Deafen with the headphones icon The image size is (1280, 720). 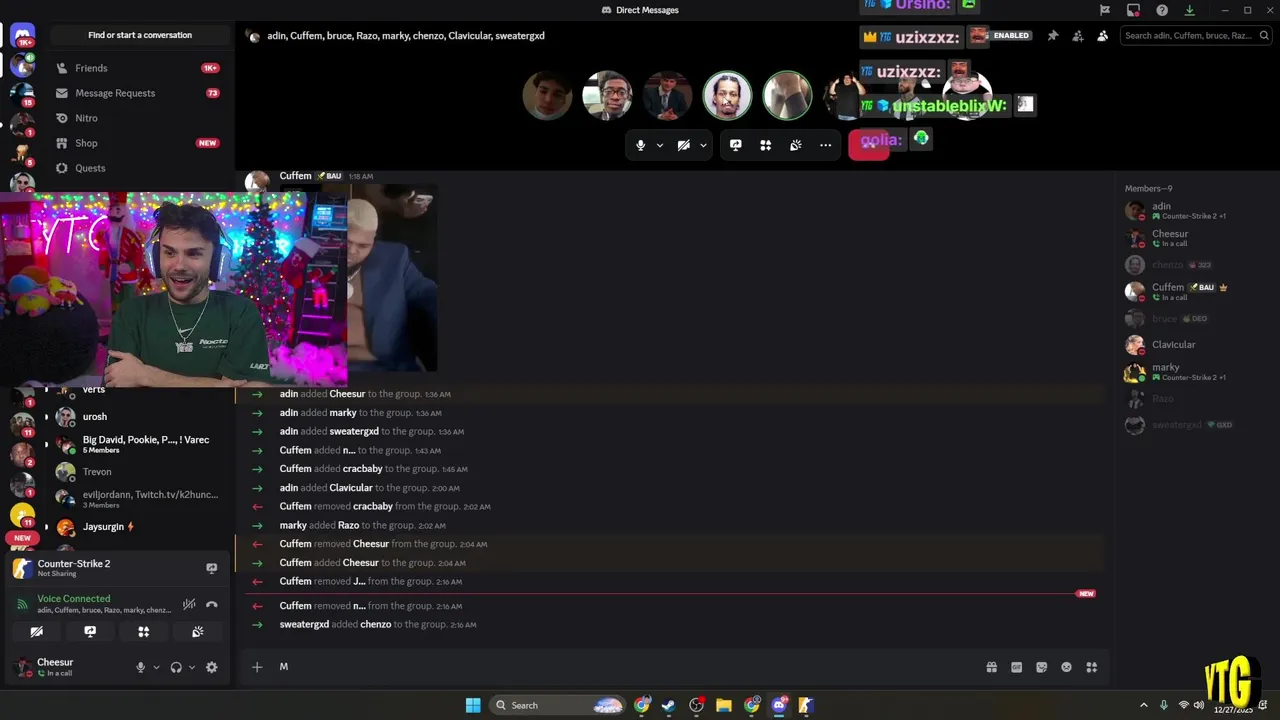(176, 667)
